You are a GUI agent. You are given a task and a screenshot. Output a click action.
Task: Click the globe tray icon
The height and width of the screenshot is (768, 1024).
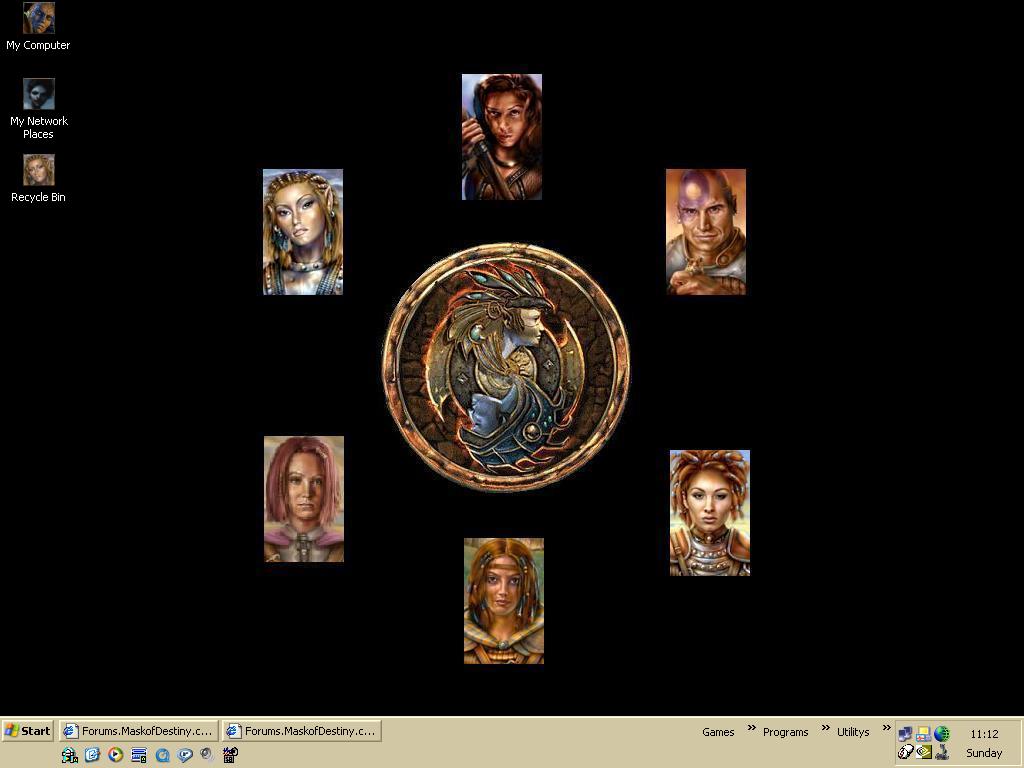pos(941,734)
